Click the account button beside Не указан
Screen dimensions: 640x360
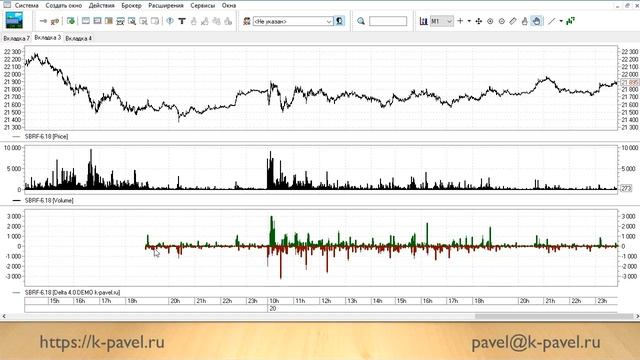340,21
